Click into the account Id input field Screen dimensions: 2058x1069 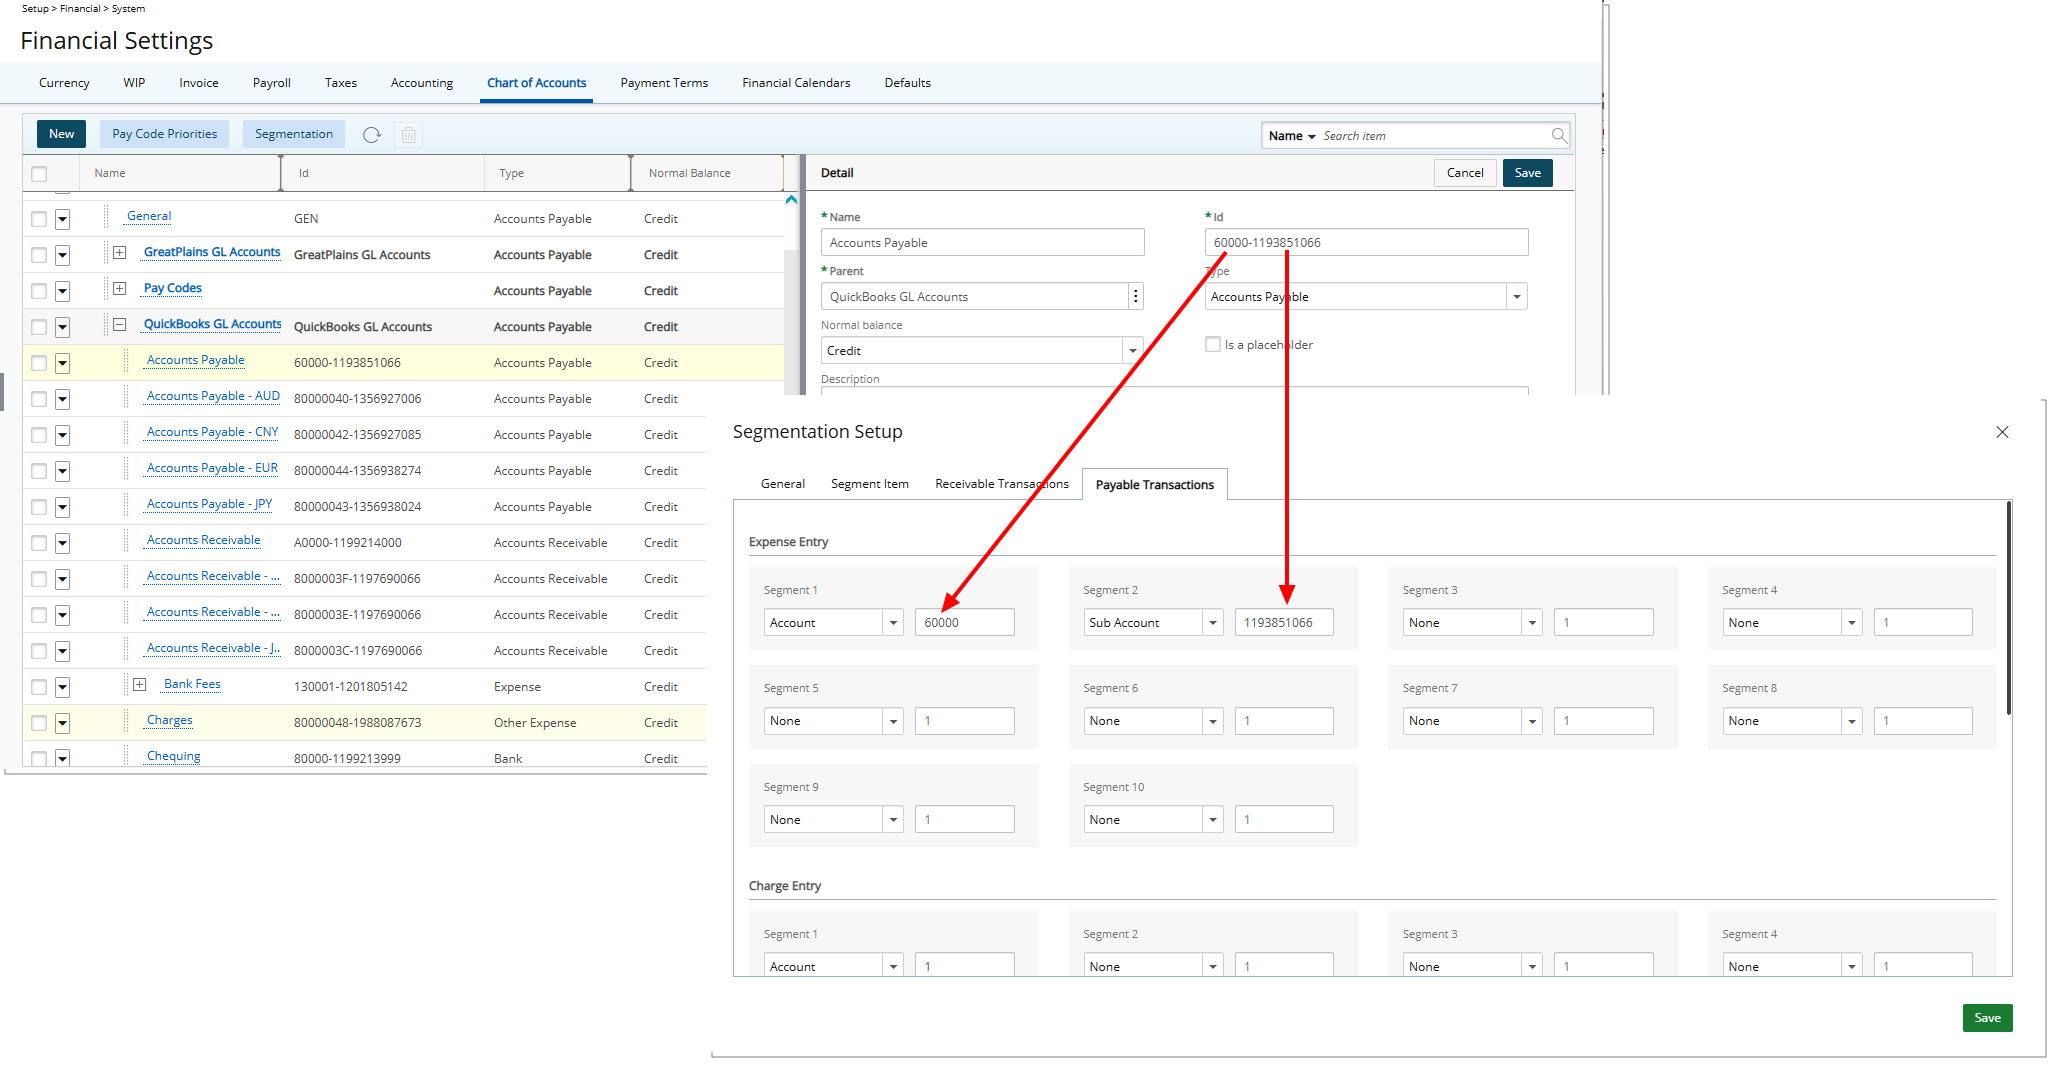coord(1365,243)
